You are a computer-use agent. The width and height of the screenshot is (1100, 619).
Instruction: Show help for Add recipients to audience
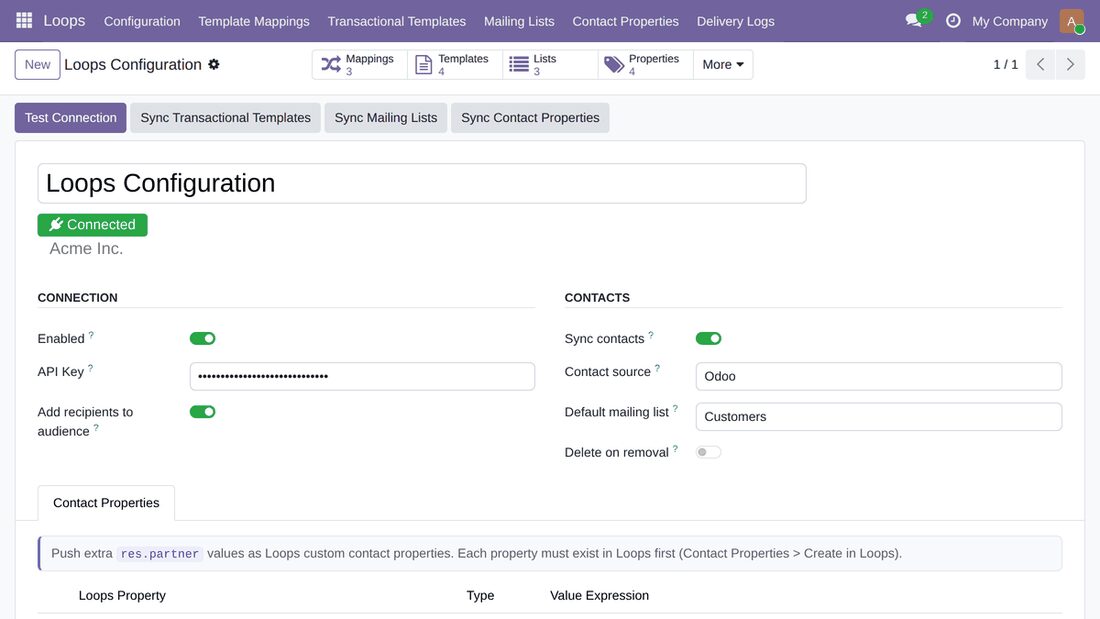pyautogui.click(x=96, y=428)
